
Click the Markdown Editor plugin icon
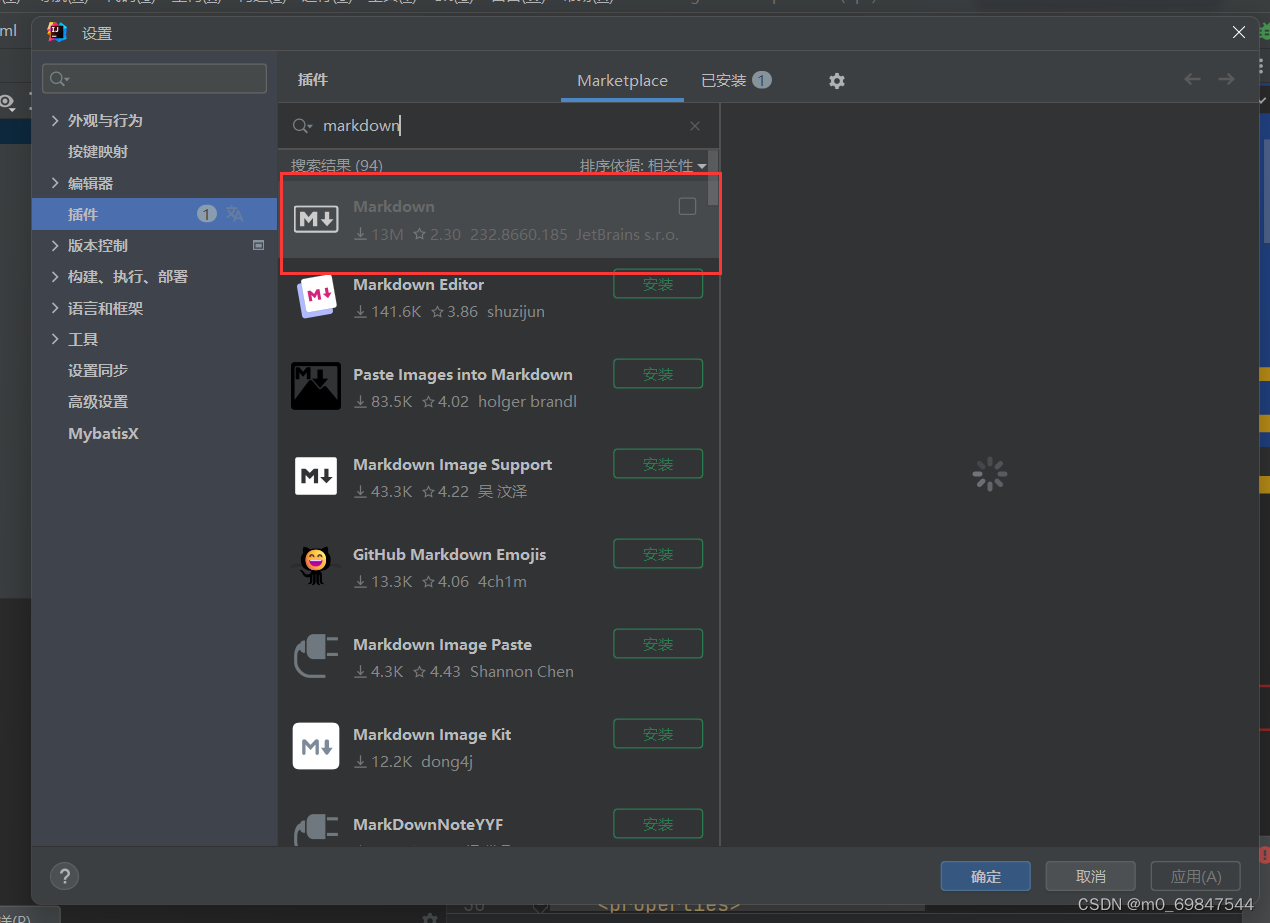316,297
